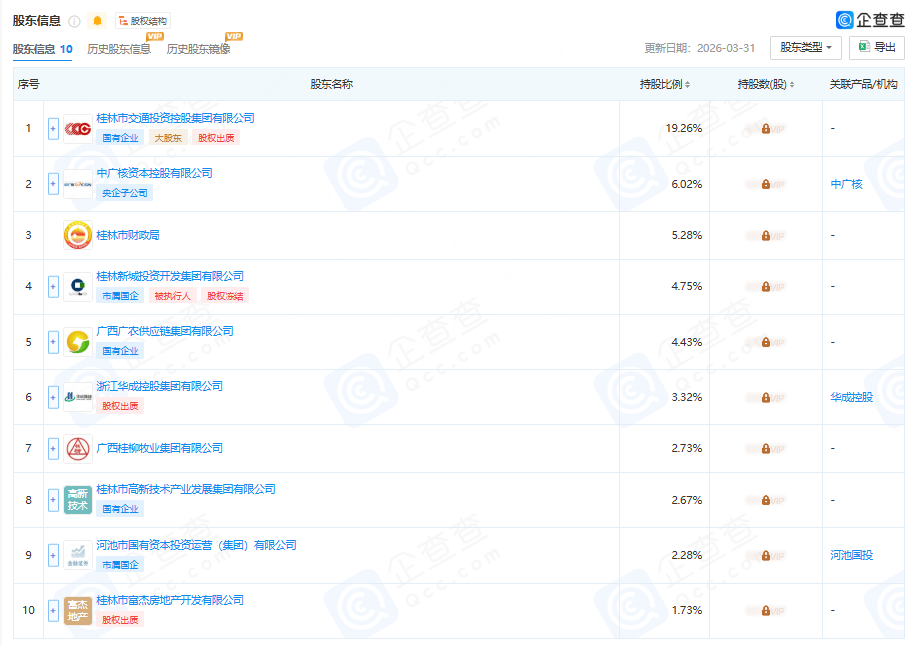This screenshot has height=645, width=915.
Task: Click the 富杰地产 company logo
Action: click(x=78, y=611)
